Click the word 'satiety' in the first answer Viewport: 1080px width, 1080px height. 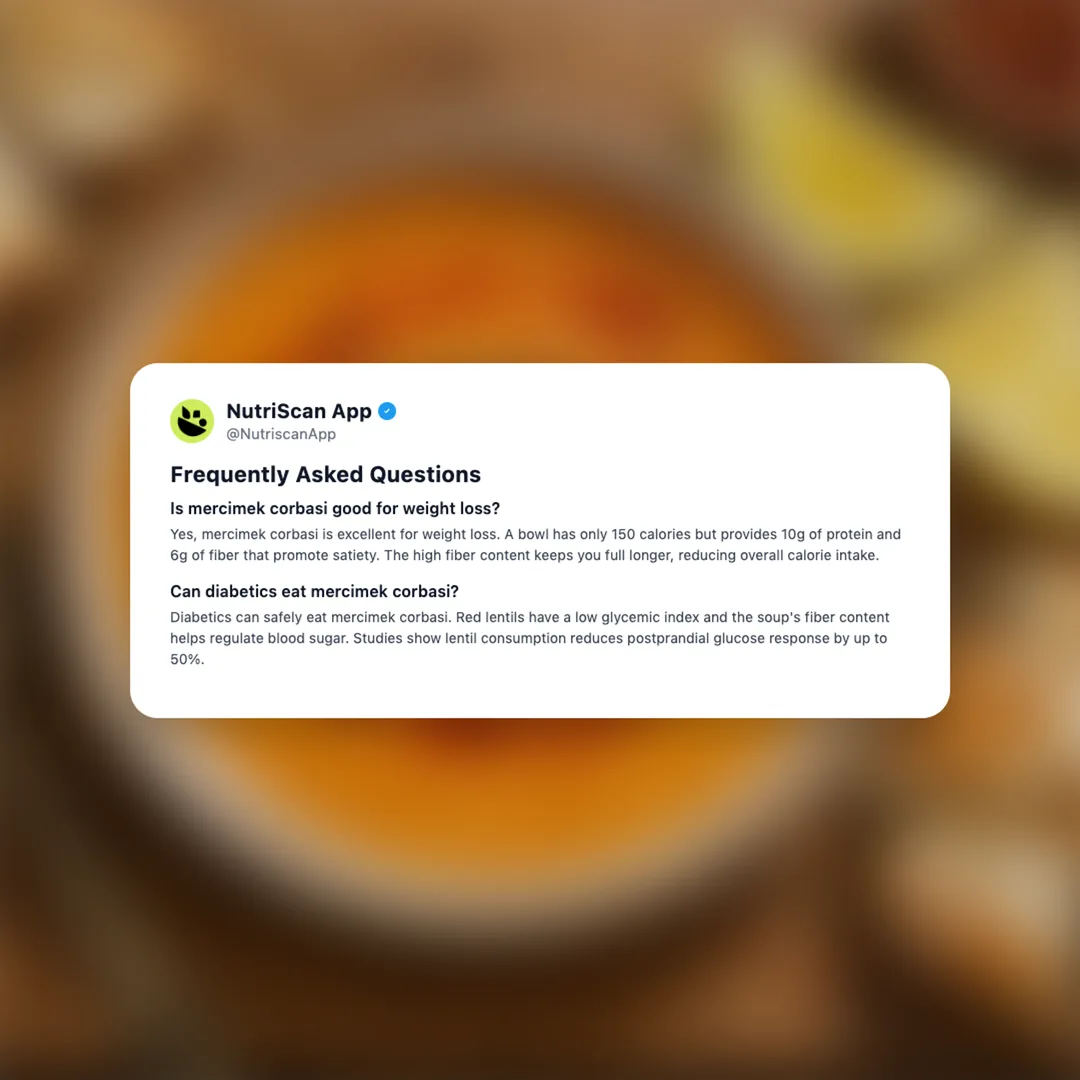(x=354, y=555)
